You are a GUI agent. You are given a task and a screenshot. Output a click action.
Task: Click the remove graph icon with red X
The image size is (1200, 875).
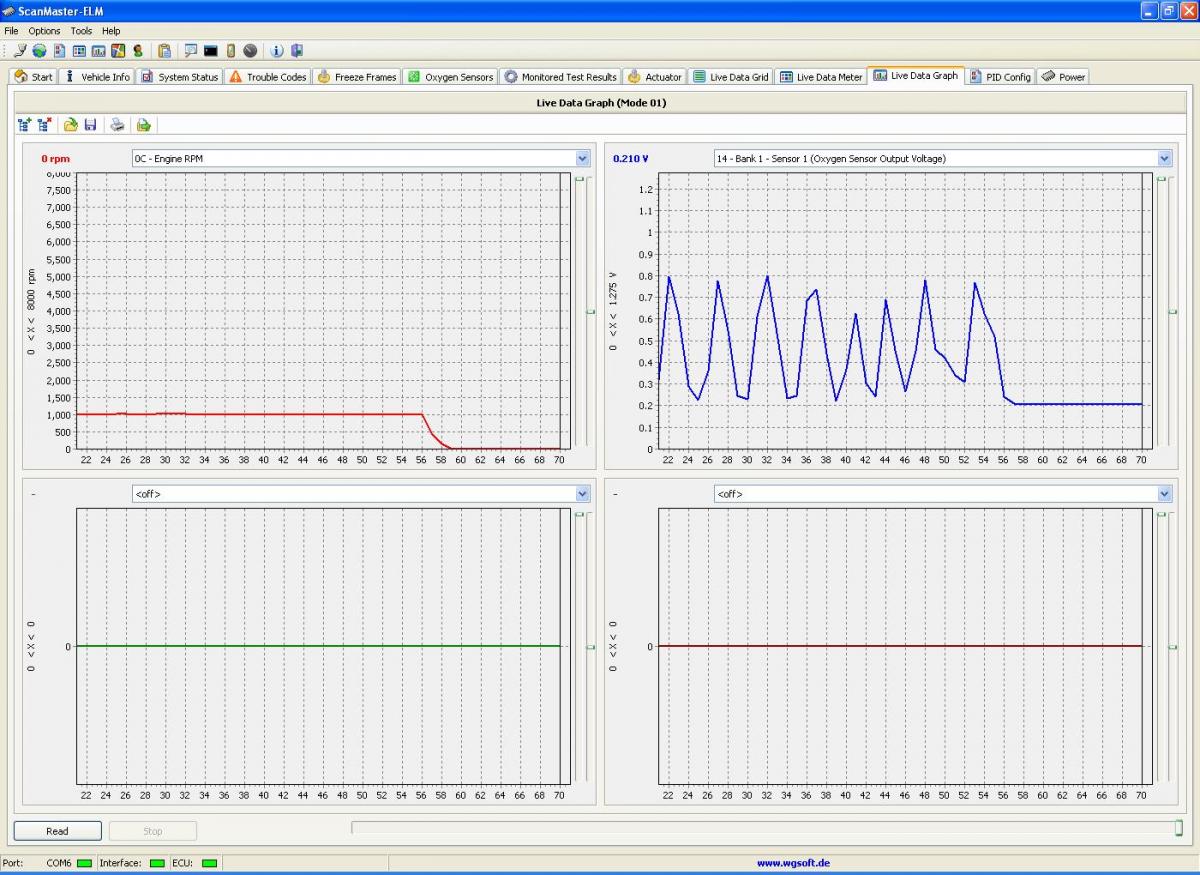tap(44, 125)
